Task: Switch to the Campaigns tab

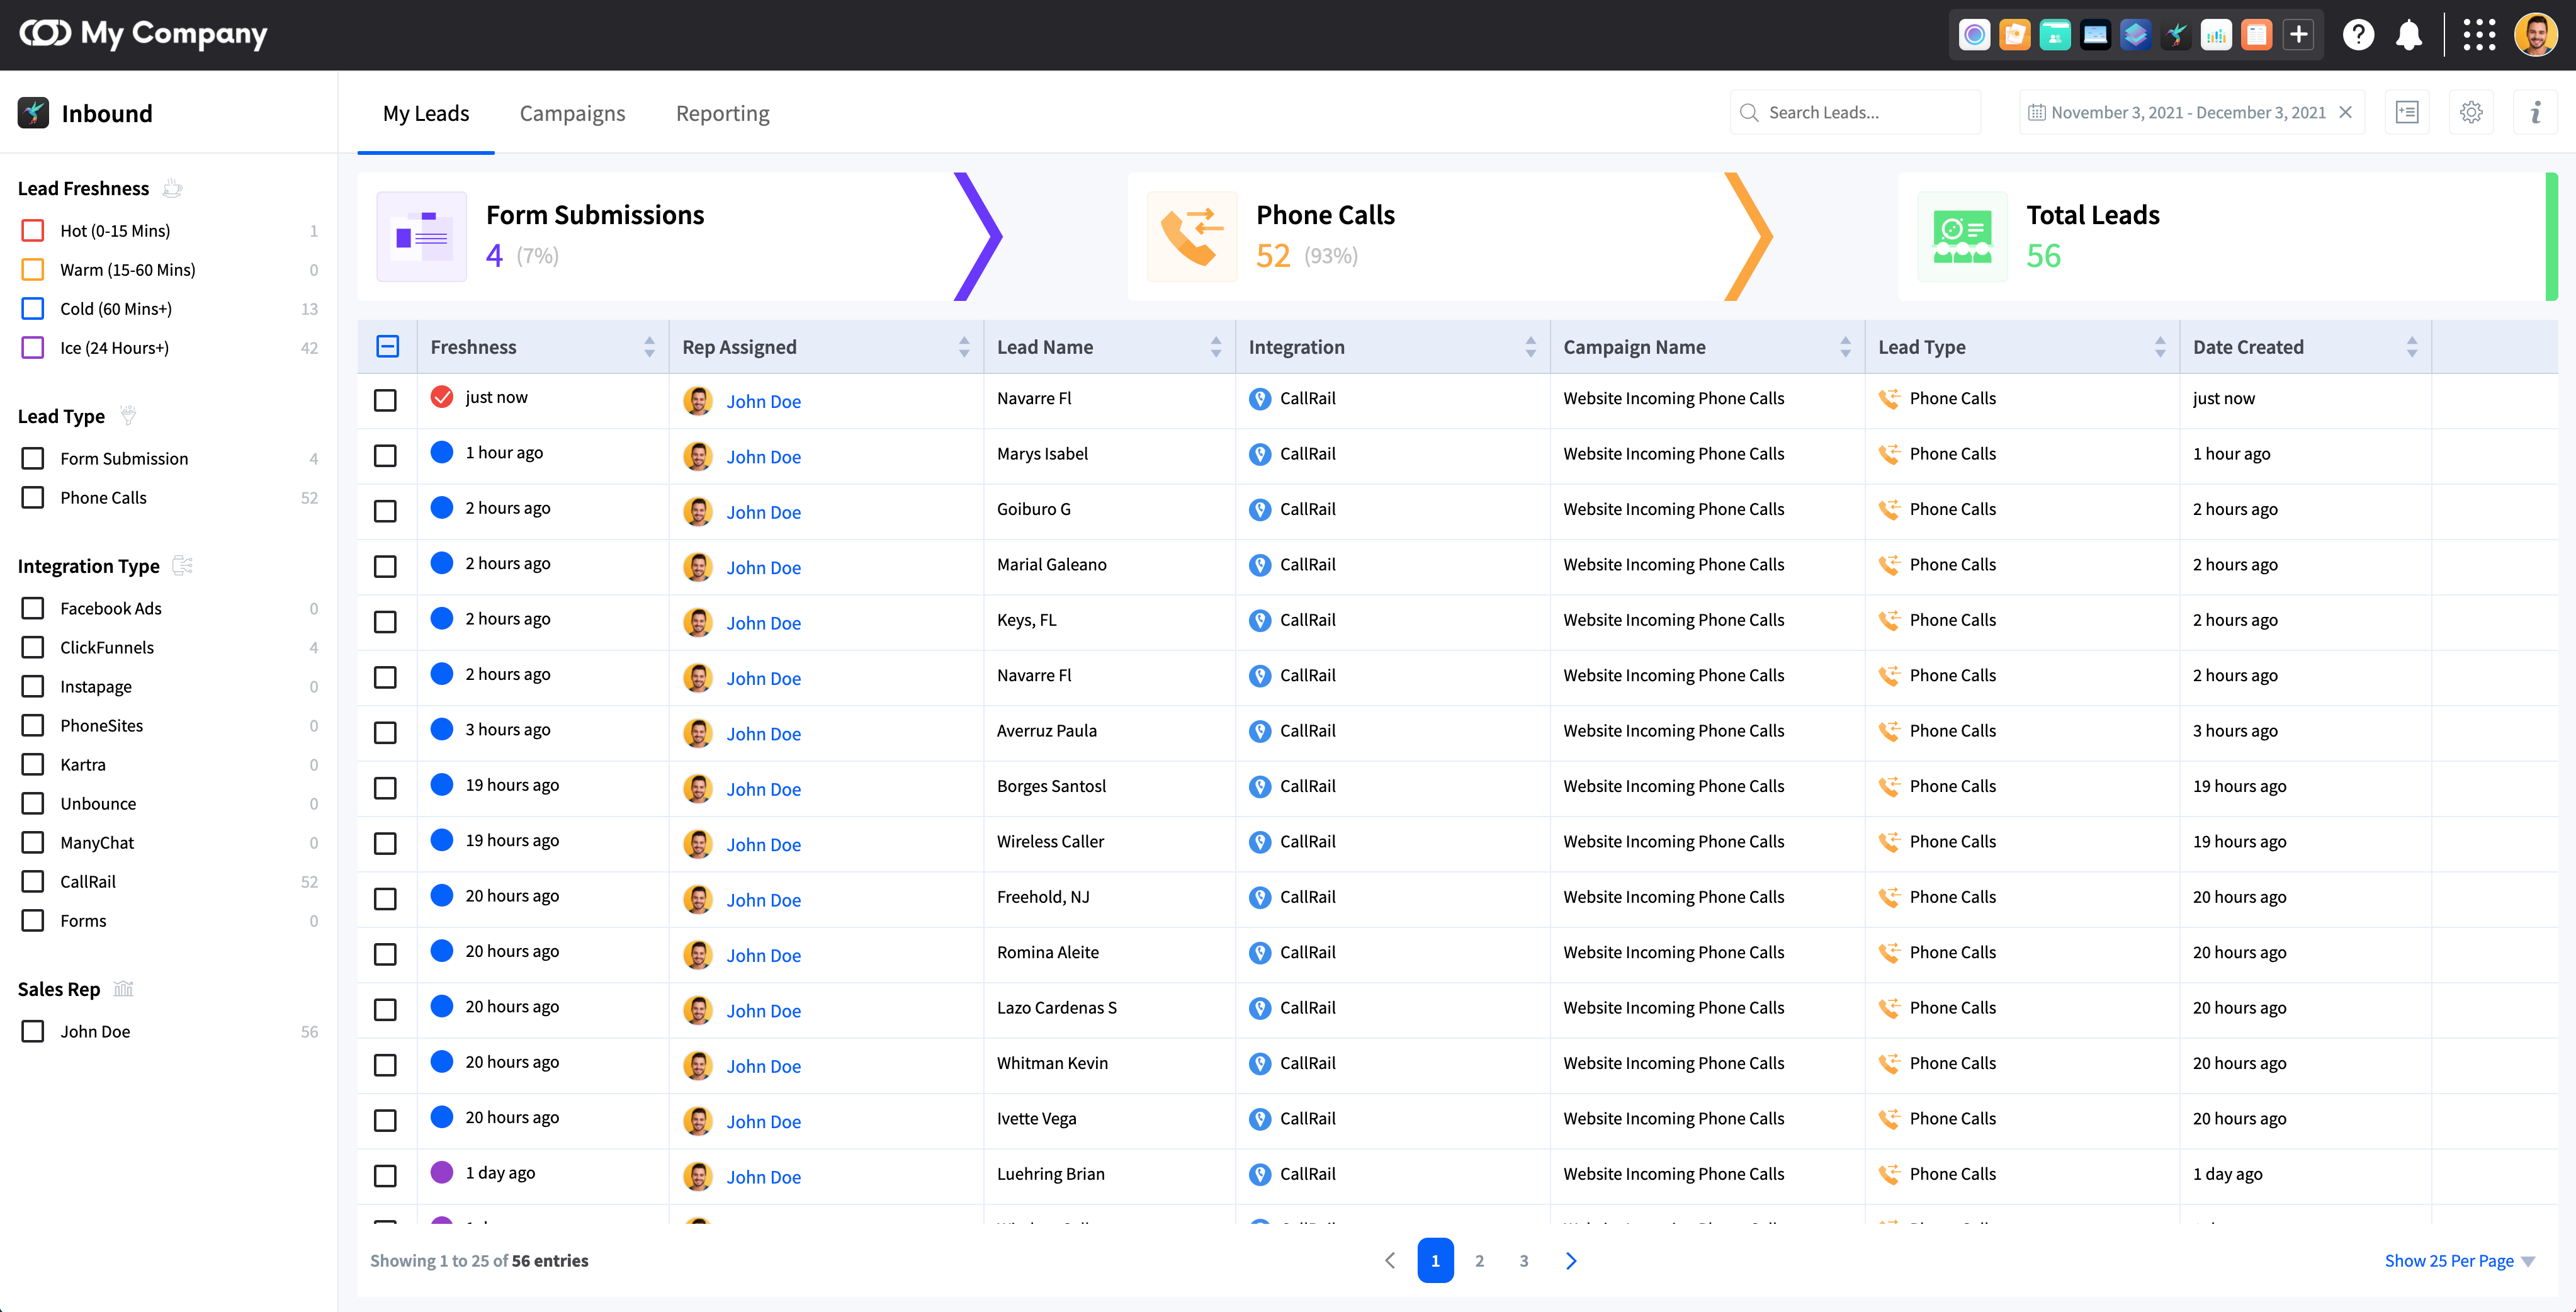Action: 572,113
